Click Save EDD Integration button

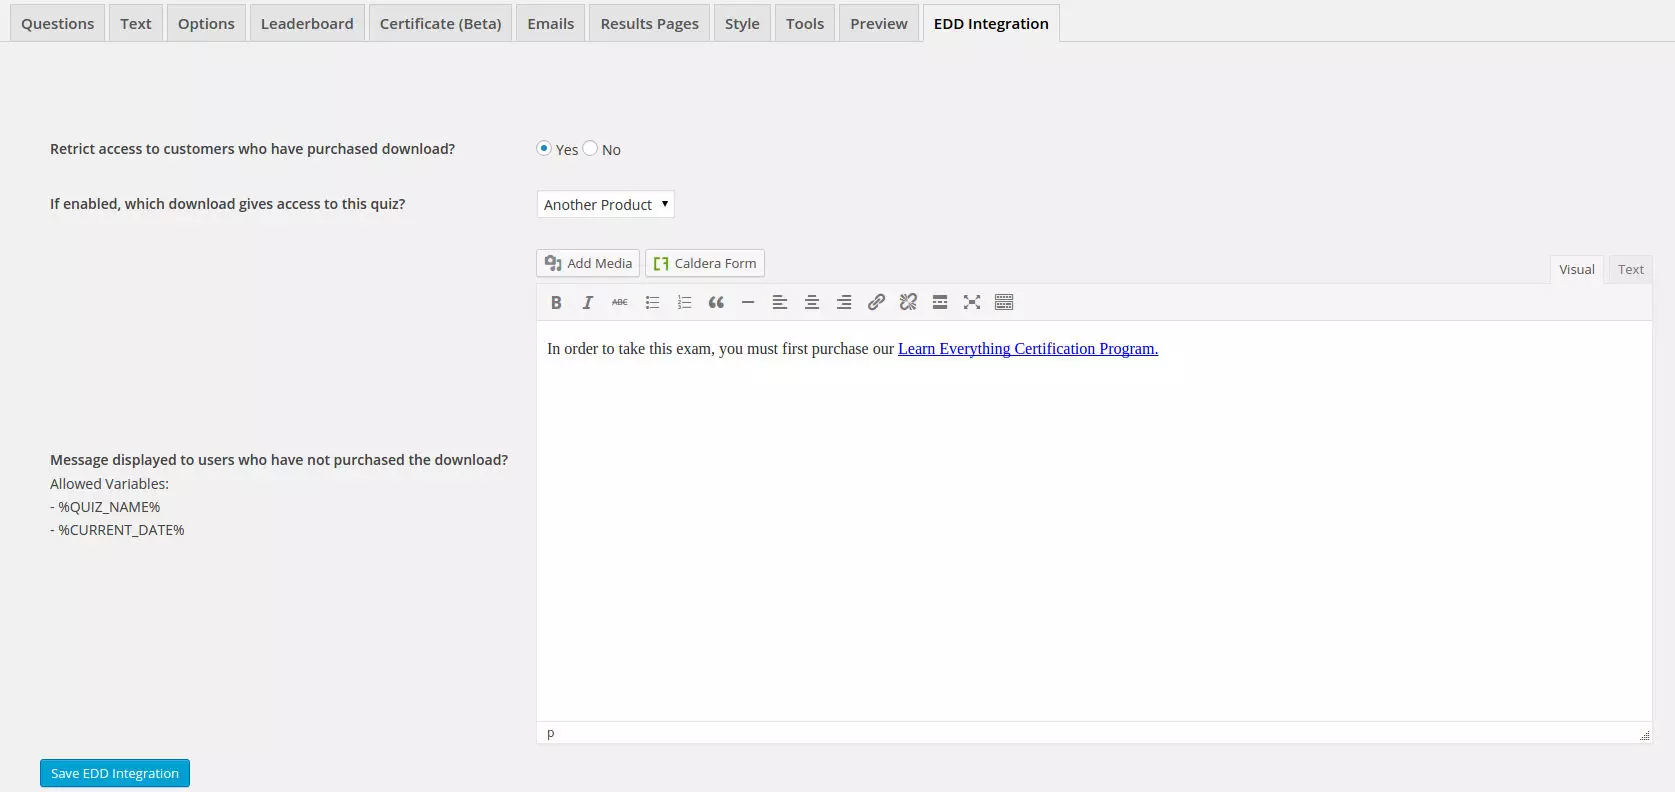pyautogui.click(x=115, y=773)
